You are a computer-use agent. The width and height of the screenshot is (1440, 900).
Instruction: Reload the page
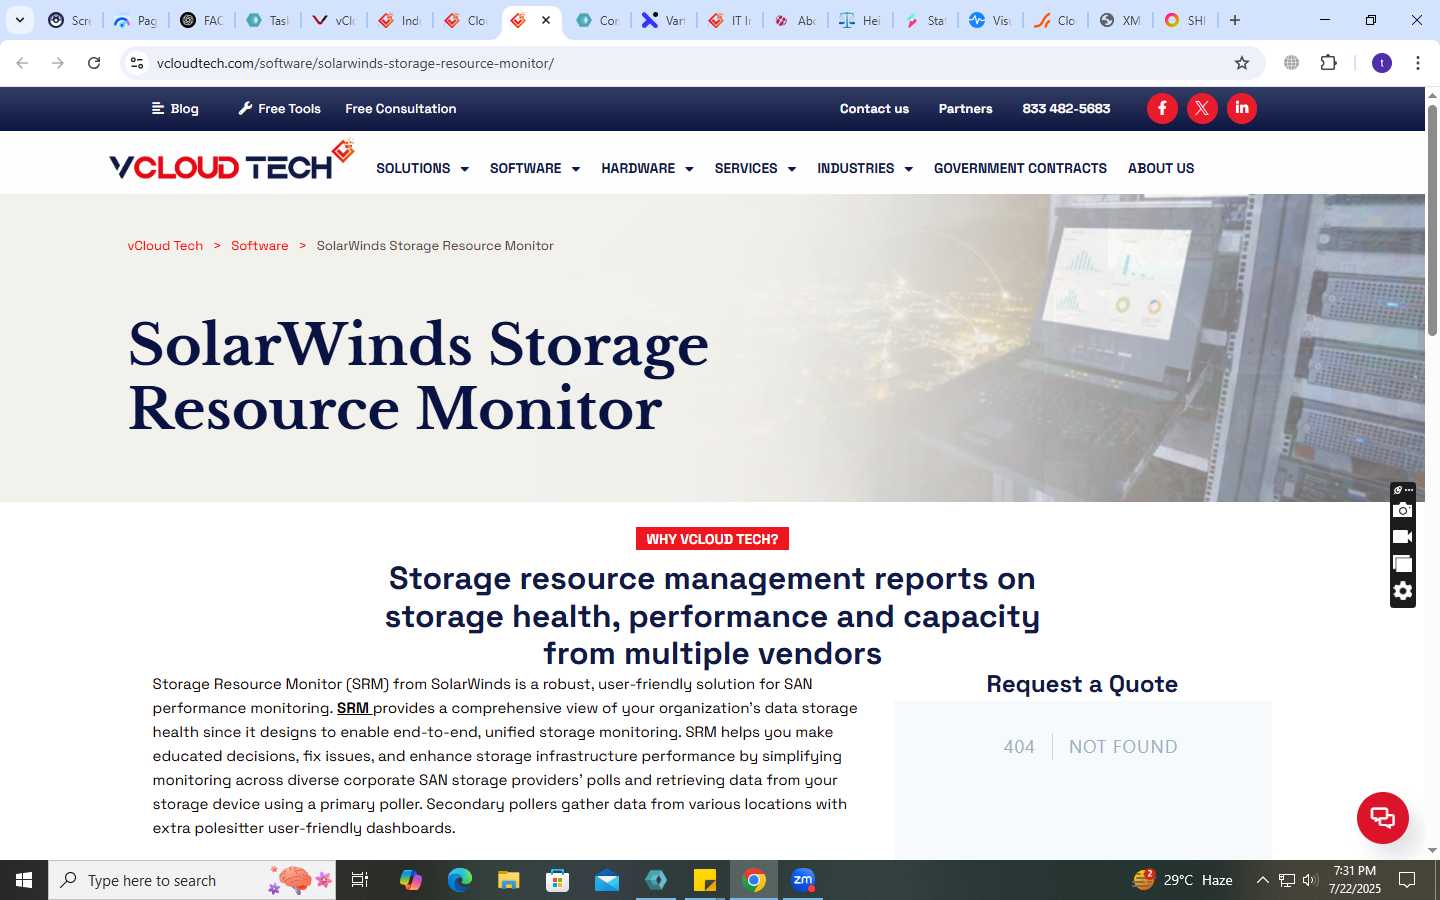(x=94, y=63)
